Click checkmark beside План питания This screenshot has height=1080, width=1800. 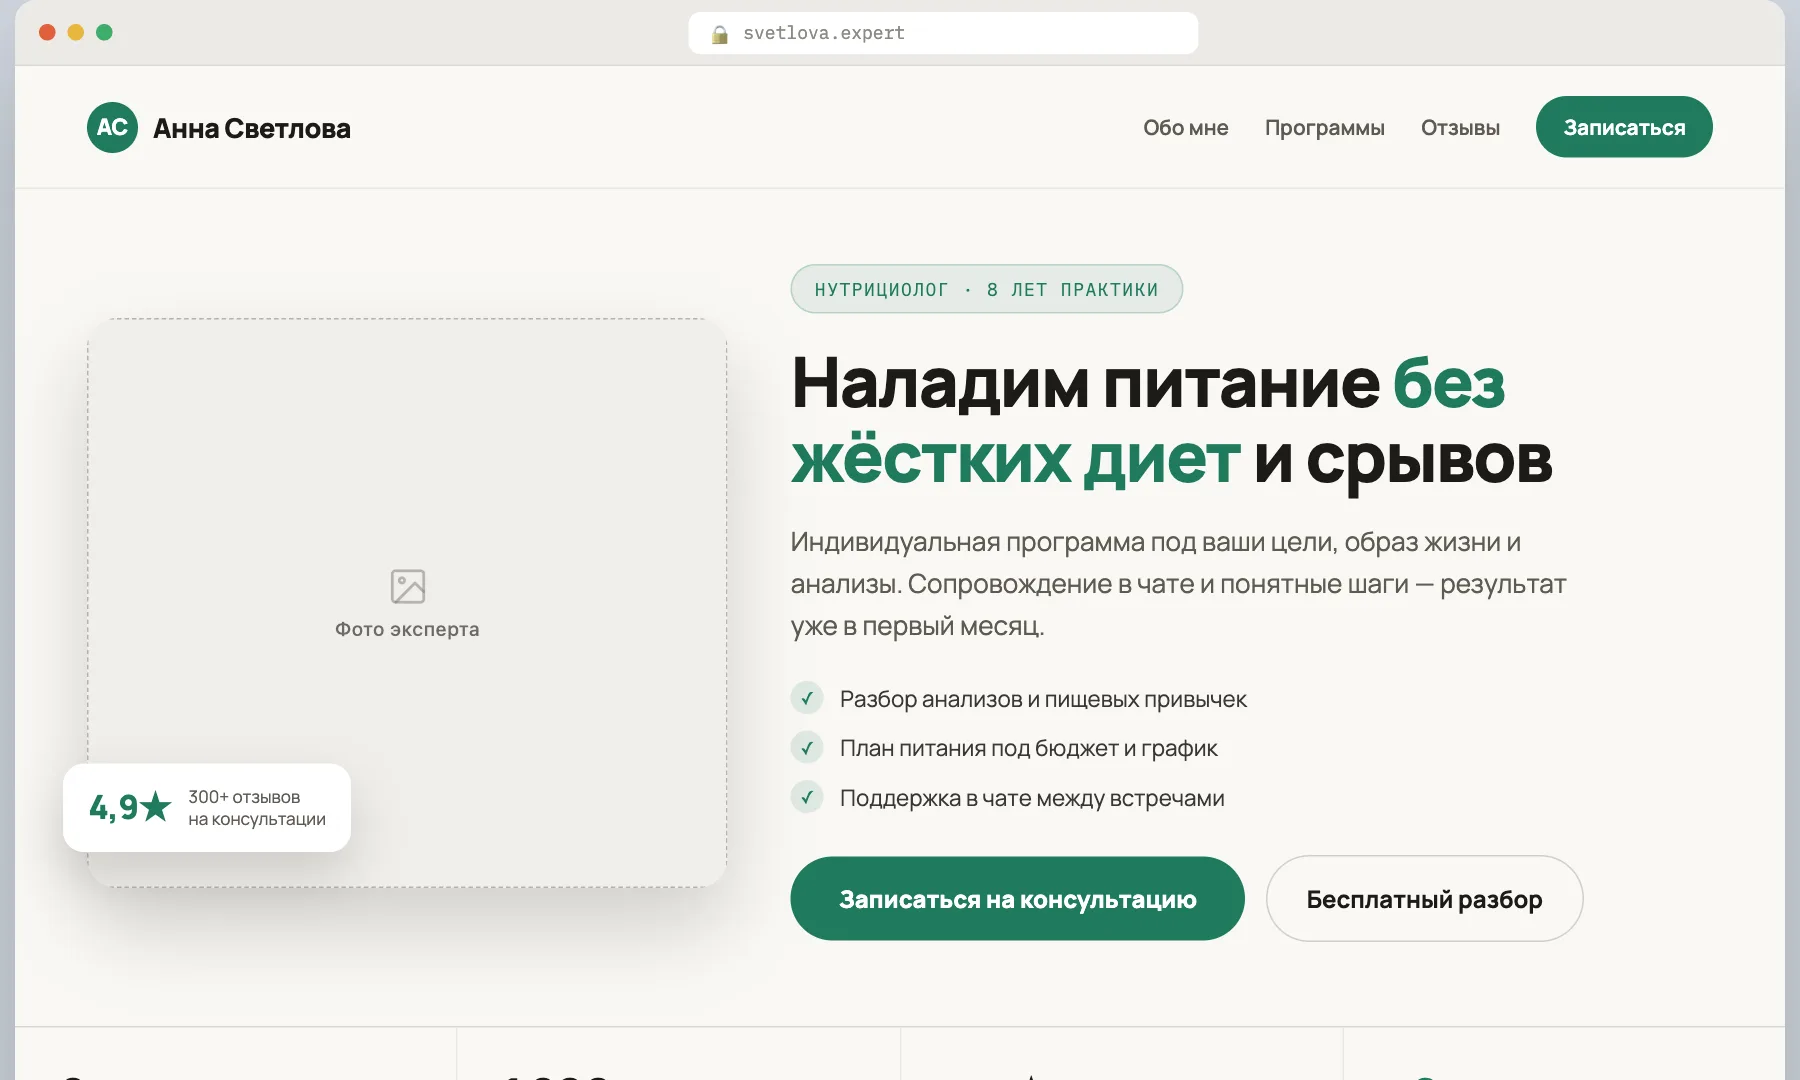click(x=807, y=747)
